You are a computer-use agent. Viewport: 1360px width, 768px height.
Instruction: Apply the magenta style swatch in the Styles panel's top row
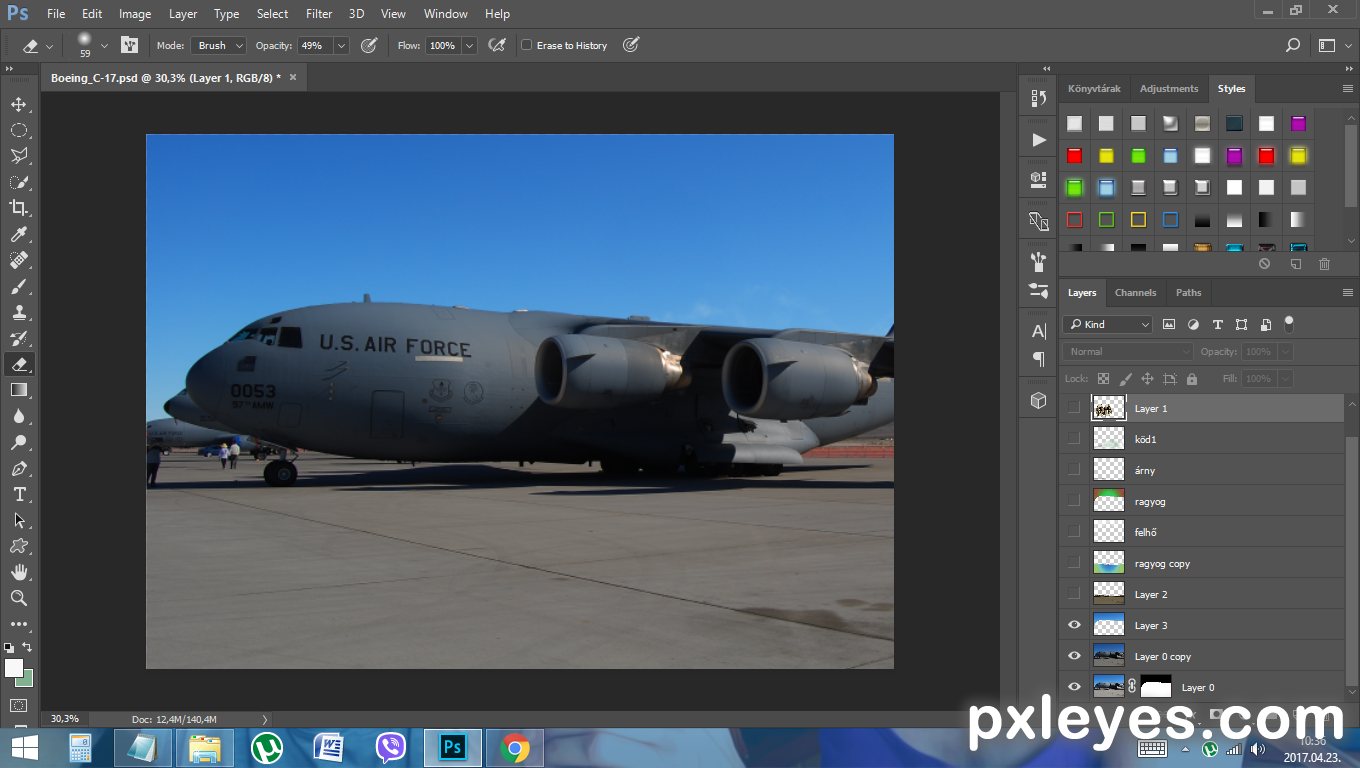1298,124
